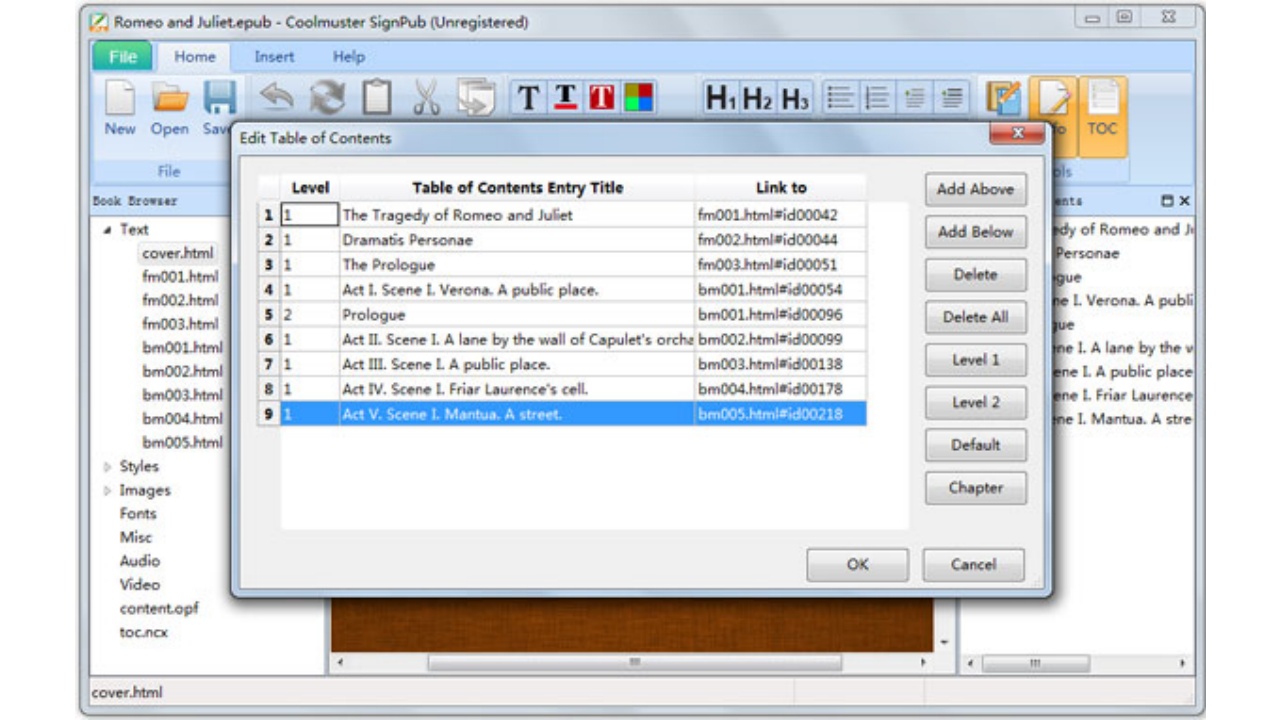Click the Open folder icon
The image size is (1280, 720).
click(x=170, y=100)
